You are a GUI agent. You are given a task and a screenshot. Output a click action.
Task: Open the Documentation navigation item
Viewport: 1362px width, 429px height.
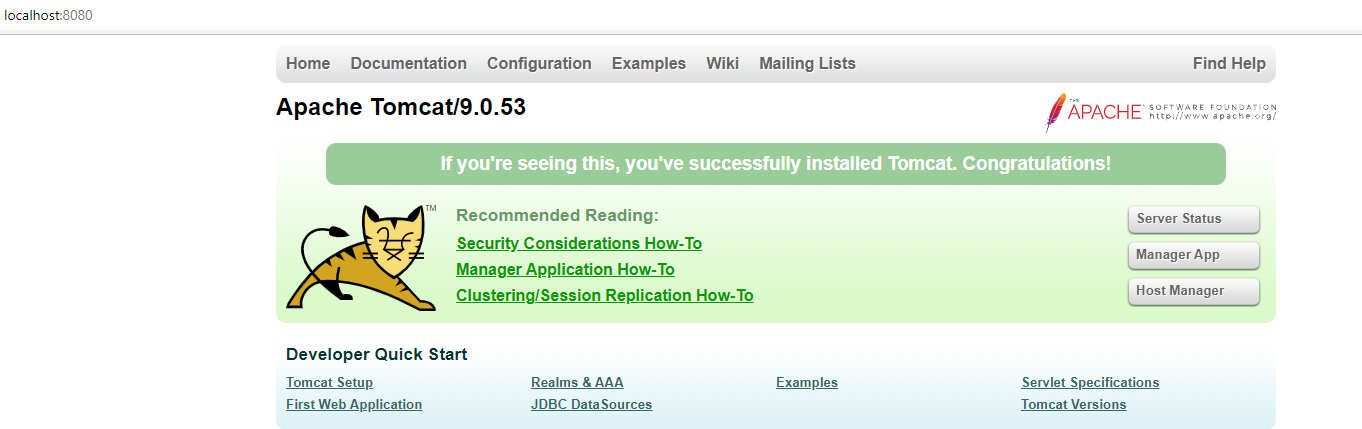click(408, 63)
